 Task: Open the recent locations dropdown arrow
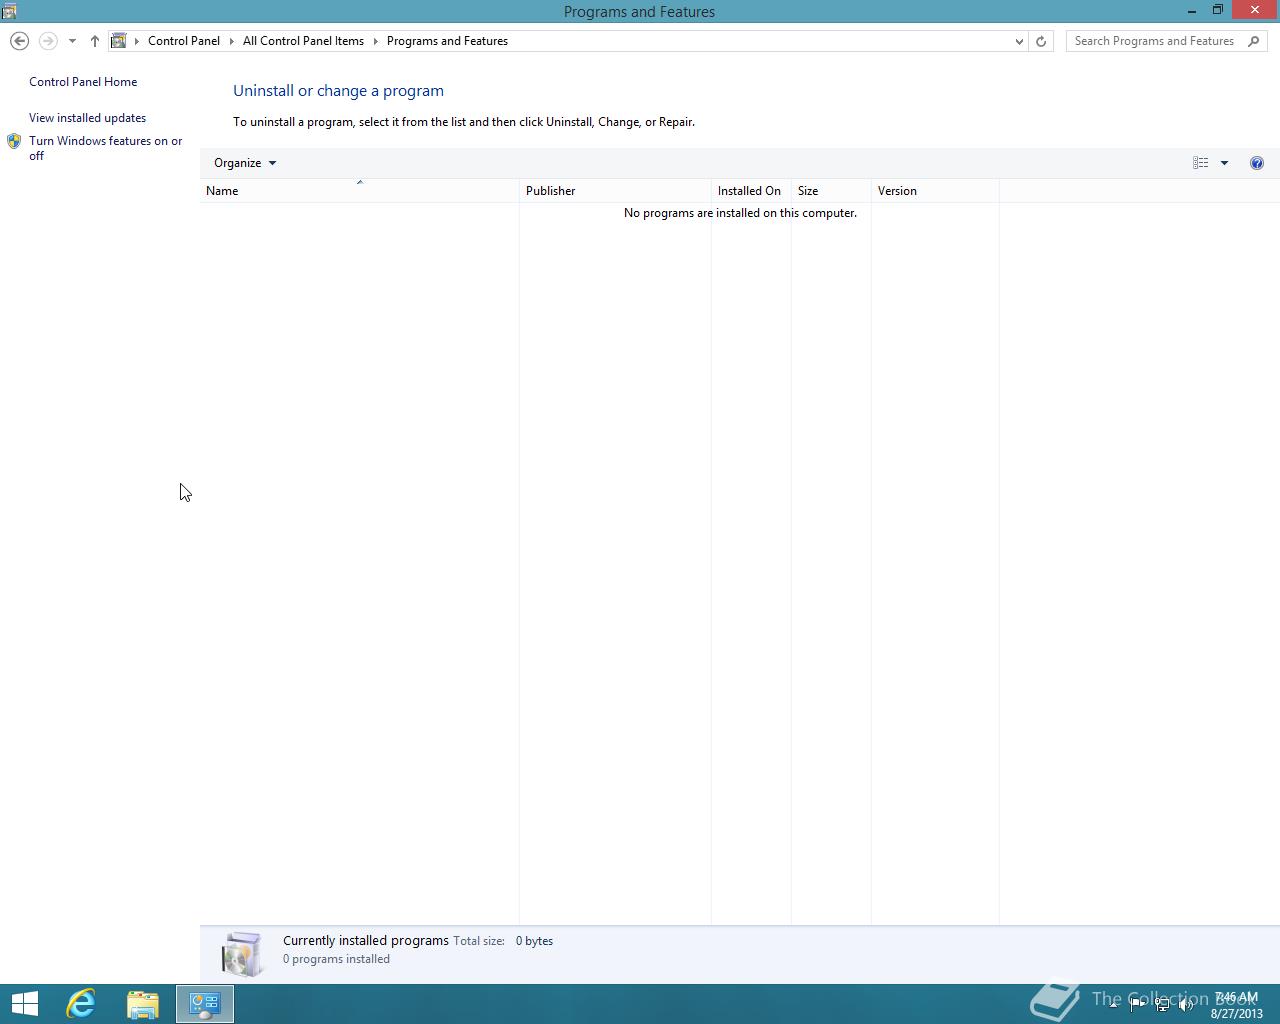[72, 41]
